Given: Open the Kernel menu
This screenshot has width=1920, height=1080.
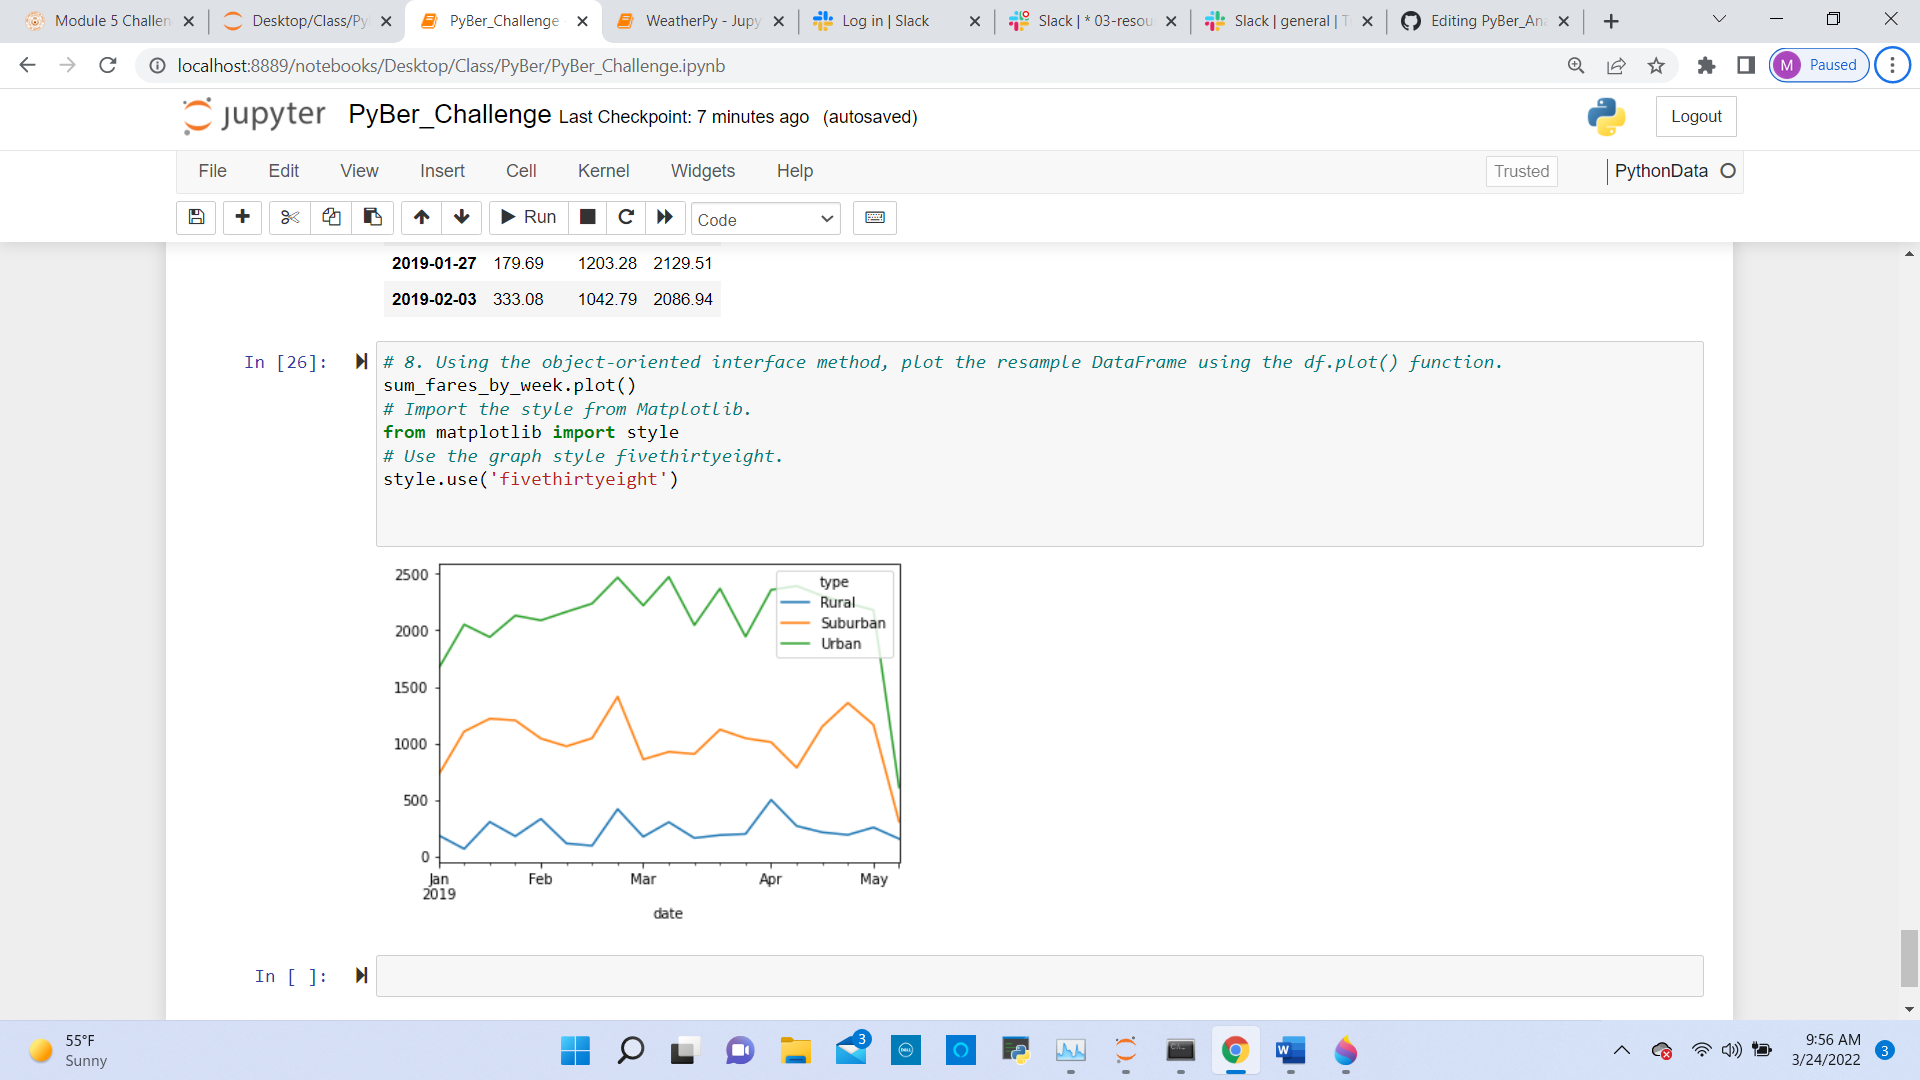Looking at the screenshot, I should coord(603,171).
